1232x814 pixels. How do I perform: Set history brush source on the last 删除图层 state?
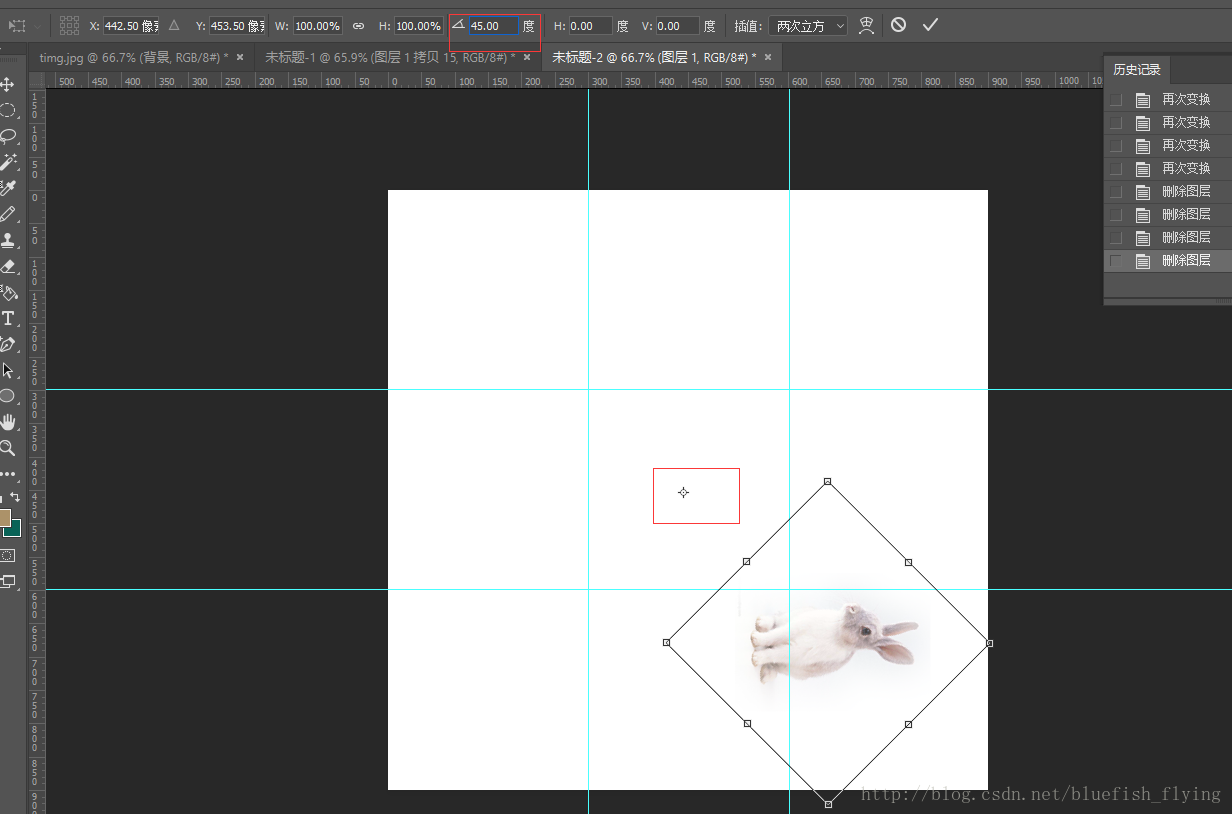[x=1116, y=261]
